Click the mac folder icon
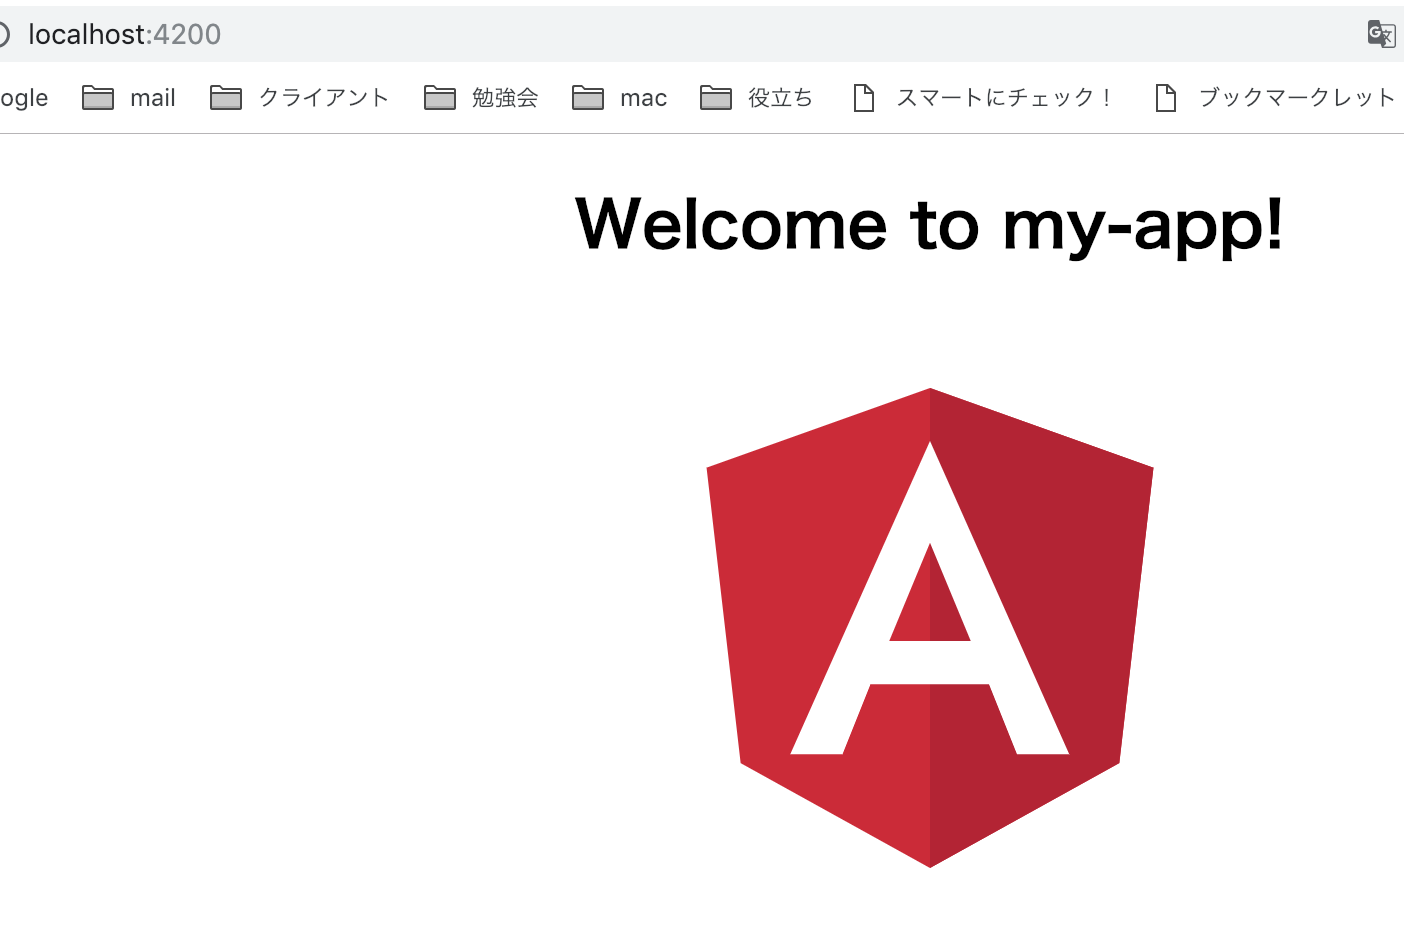 pyautogui.click(x=588, y=98)
